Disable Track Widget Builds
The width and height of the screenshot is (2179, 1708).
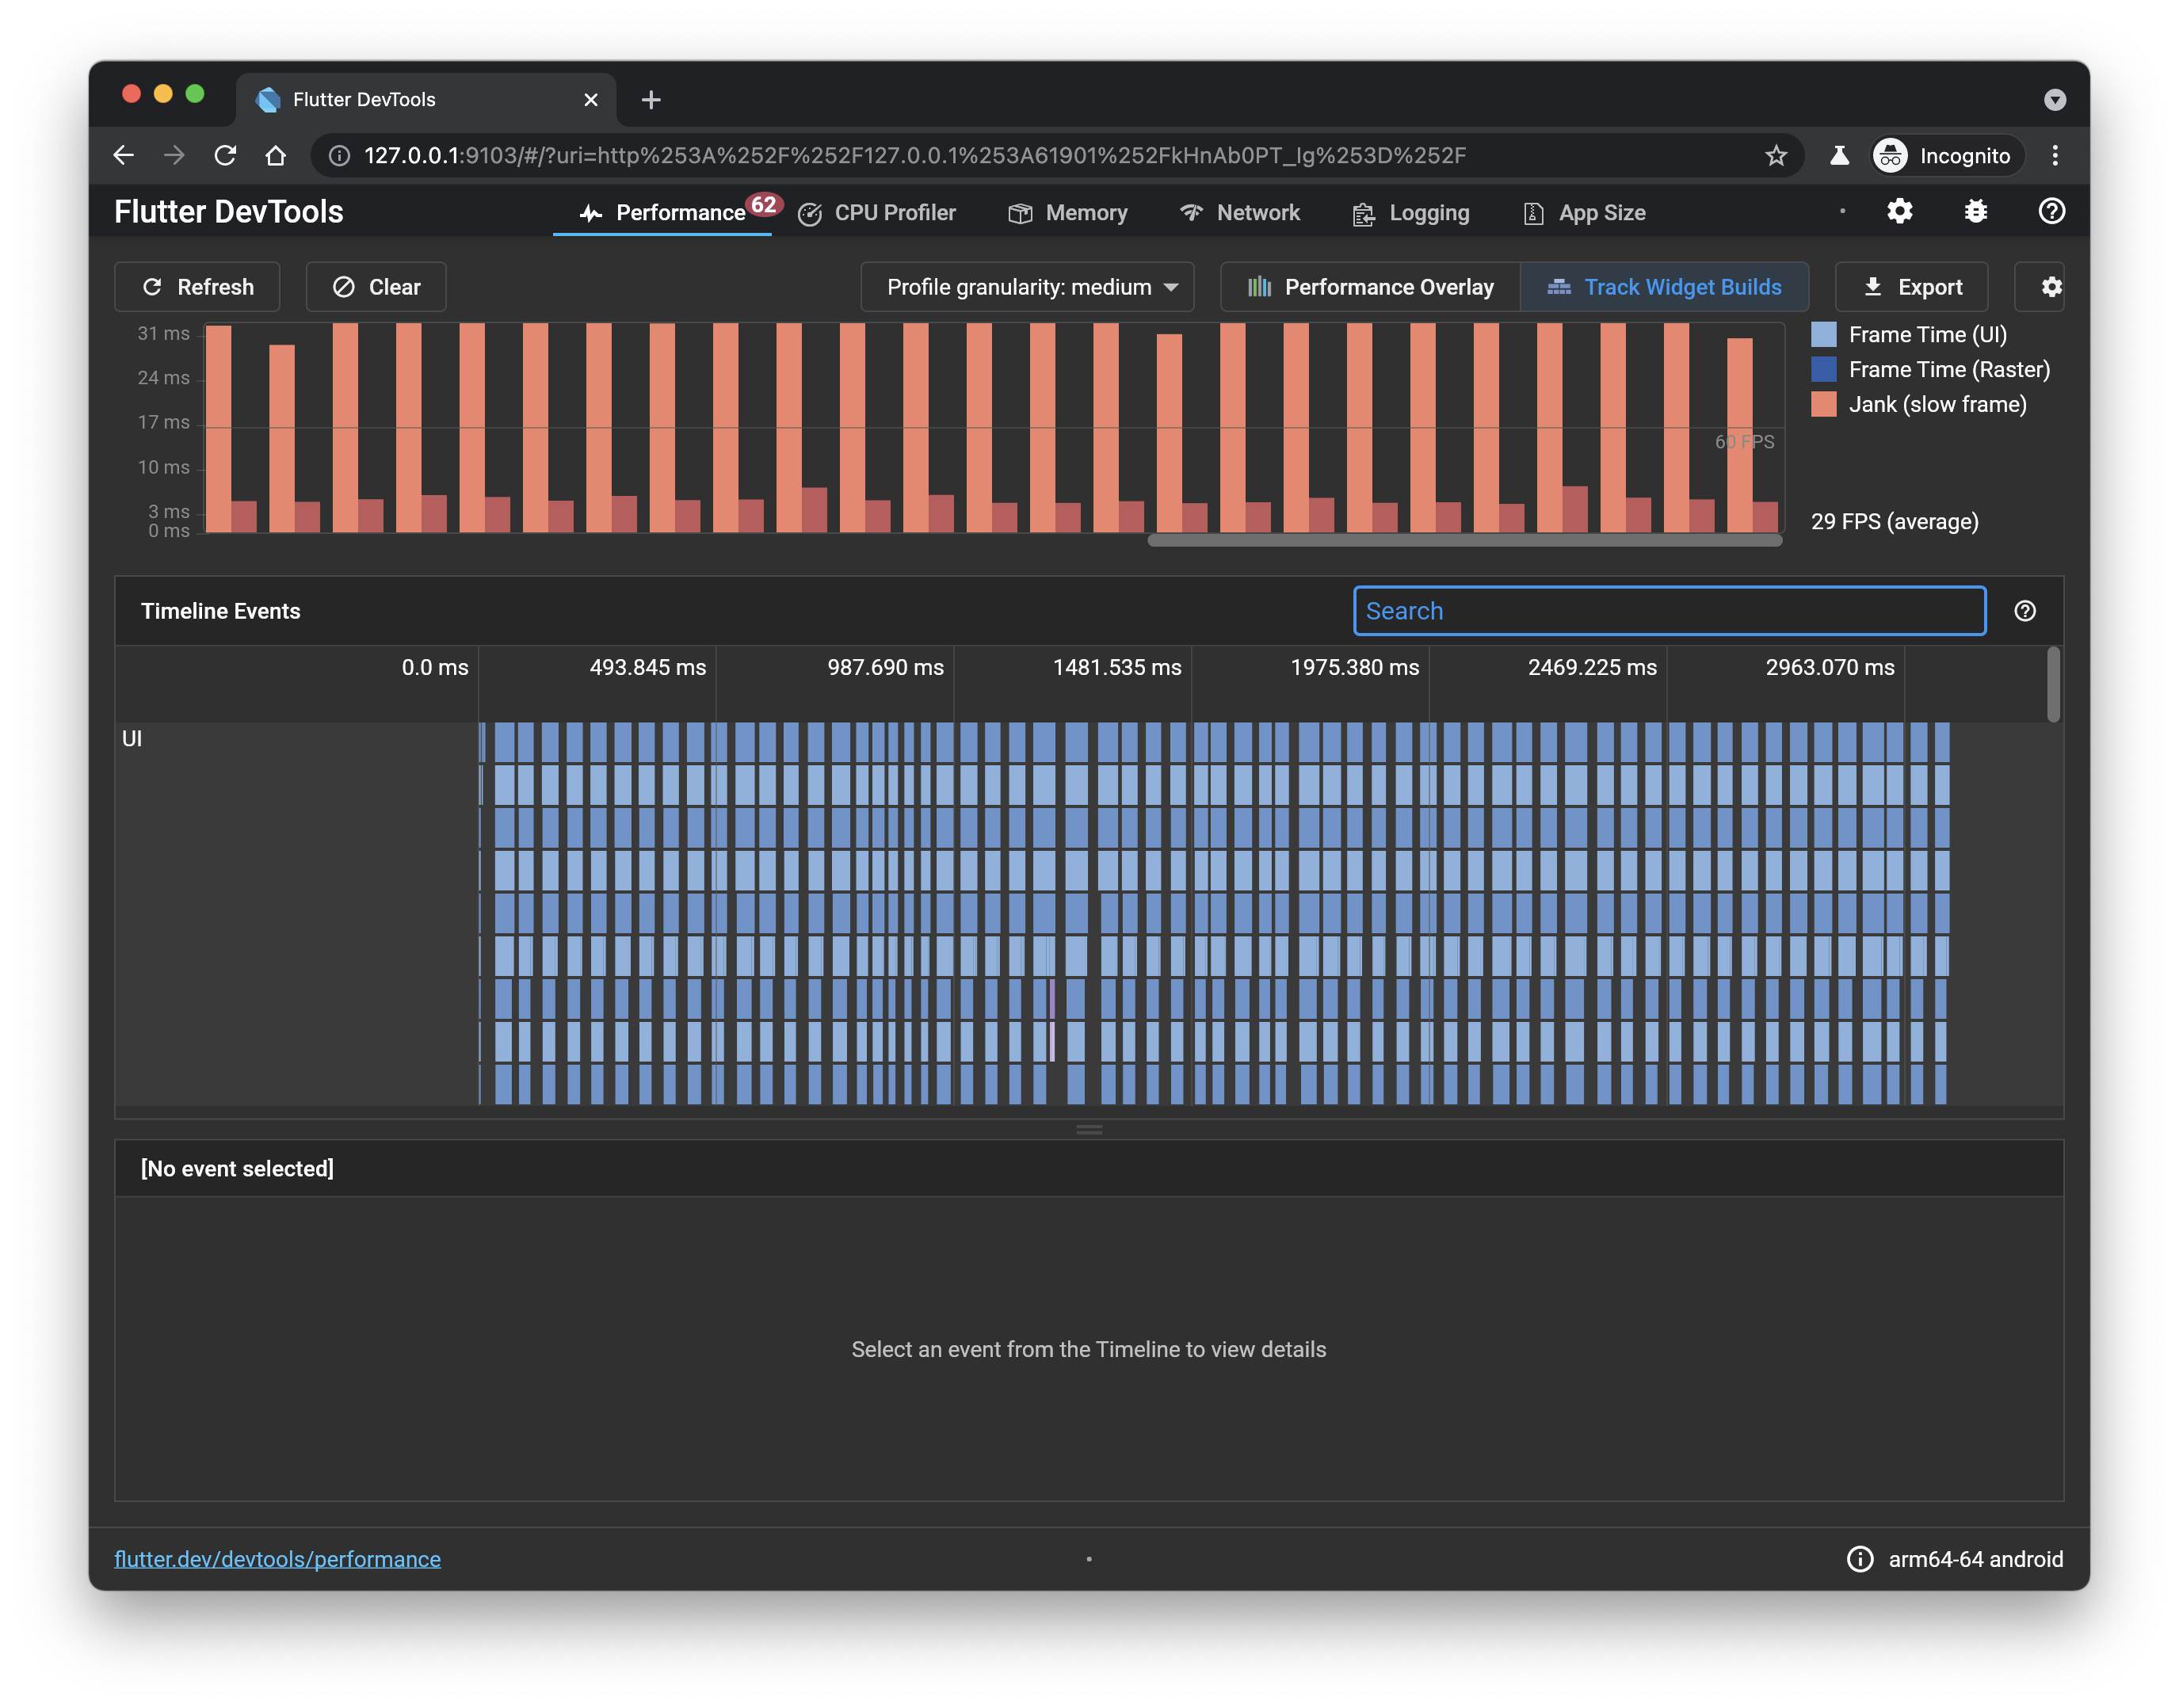click(1664, 287)
